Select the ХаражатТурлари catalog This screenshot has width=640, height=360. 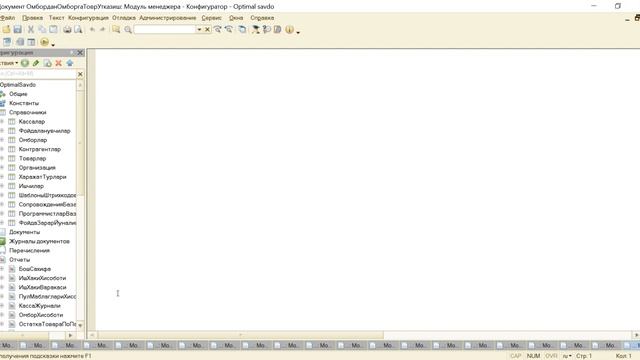point(42,177)
